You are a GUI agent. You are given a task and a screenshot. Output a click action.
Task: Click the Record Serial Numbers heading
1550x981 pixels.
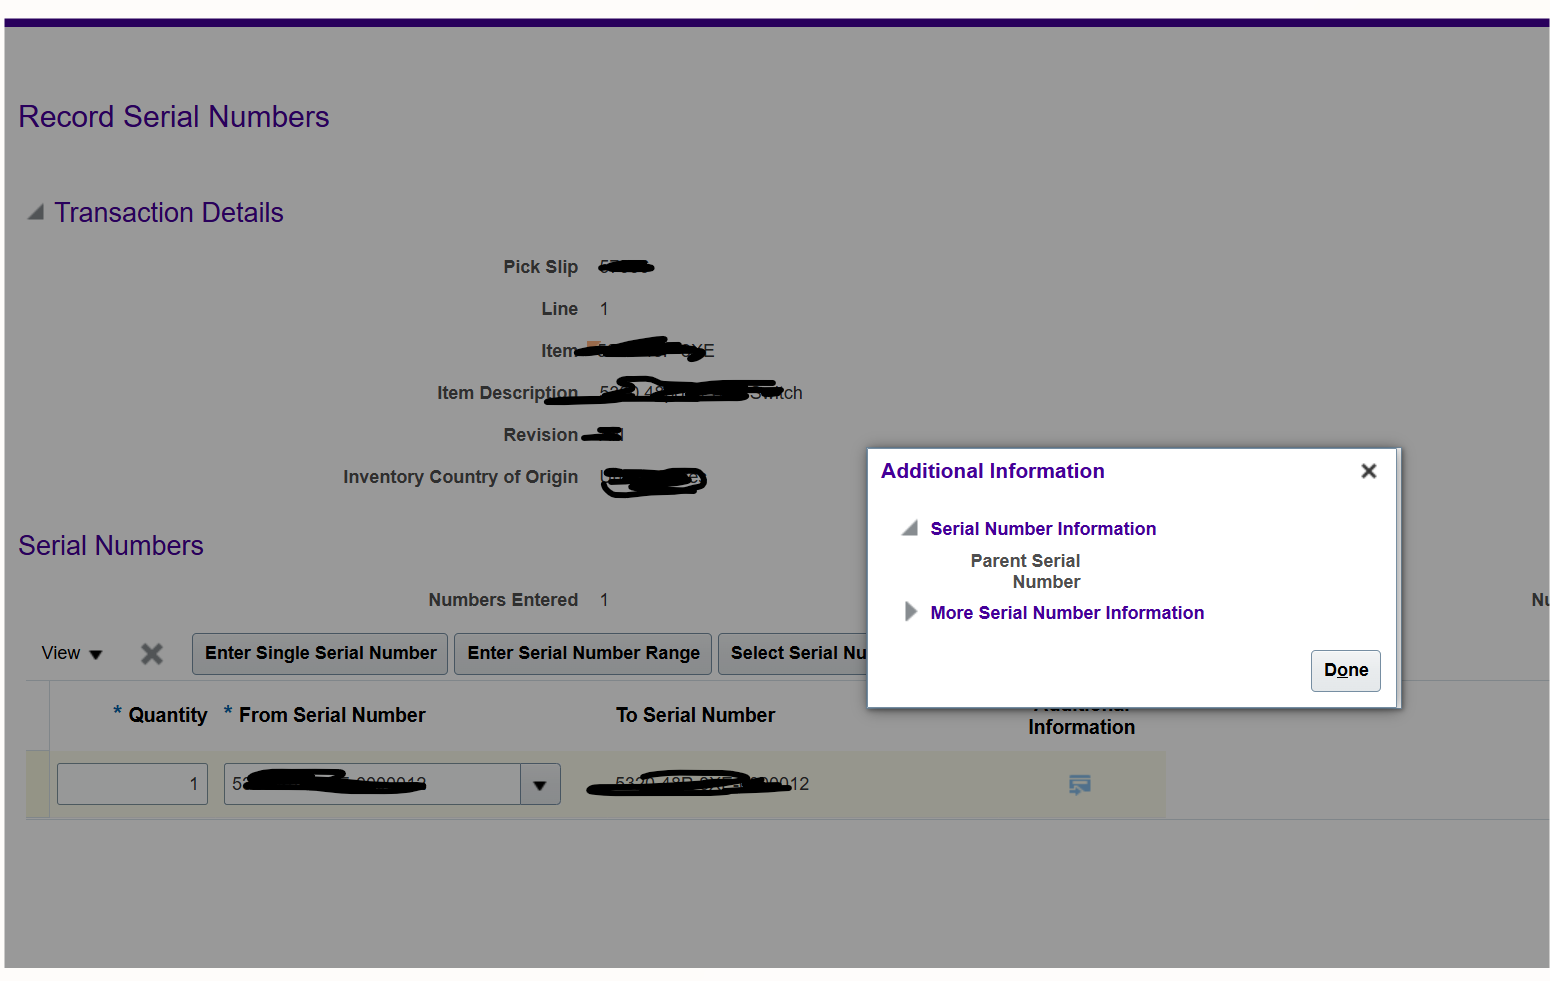pyautogui.click(x=173, y=116)
